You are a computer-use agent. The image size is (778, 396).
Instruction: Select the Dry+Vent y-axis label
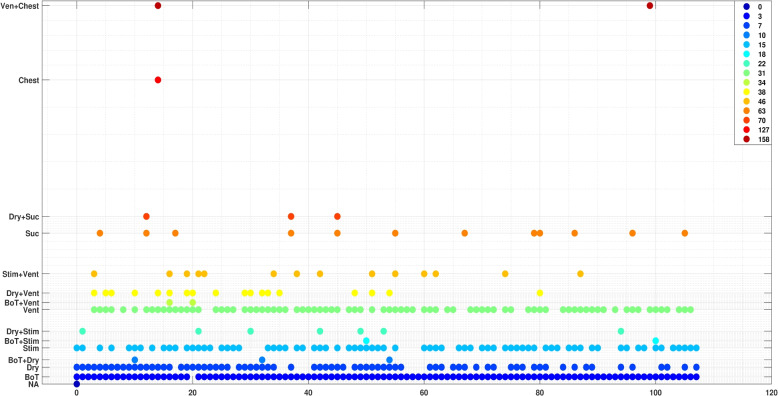coord(22,293)
